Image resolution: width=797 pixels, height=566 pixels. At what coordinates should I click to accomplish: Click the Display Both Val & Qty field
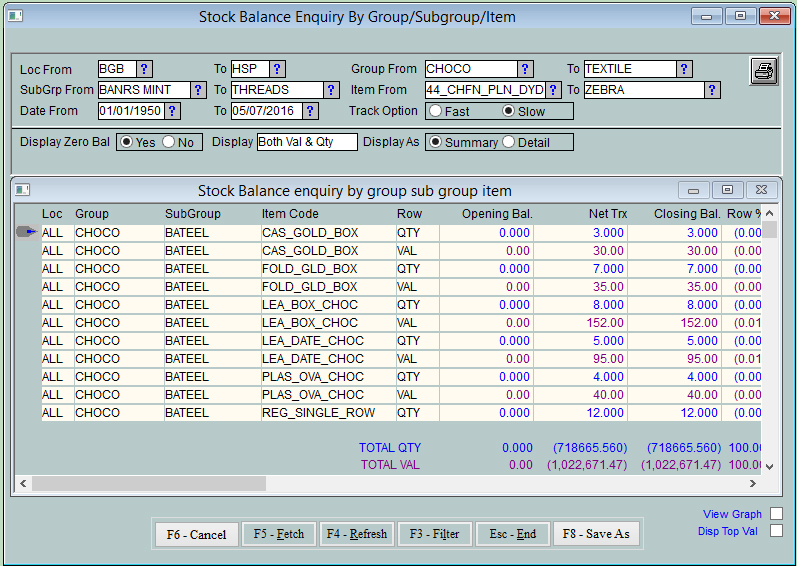click(307, 142)
